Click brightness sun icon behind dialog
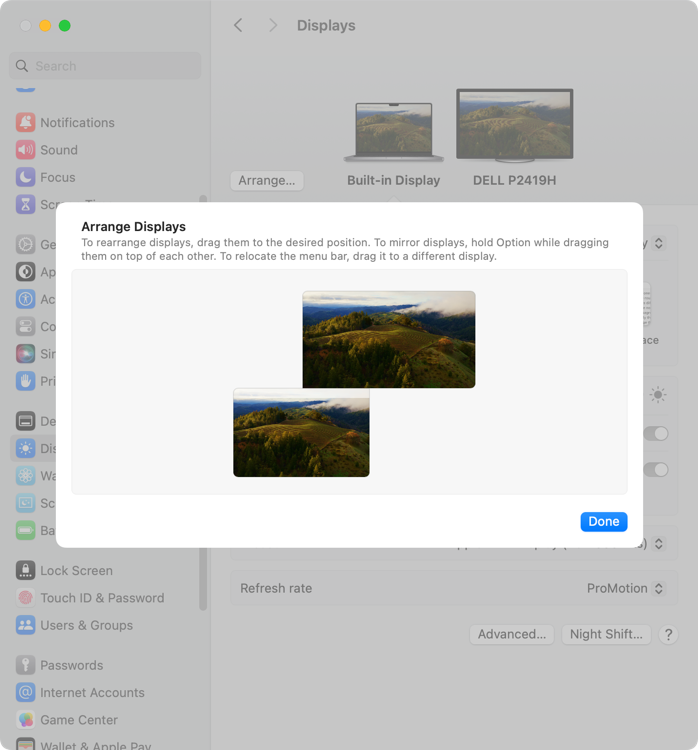The width and height of the screenshot is (698, 750). click(658, 395)
